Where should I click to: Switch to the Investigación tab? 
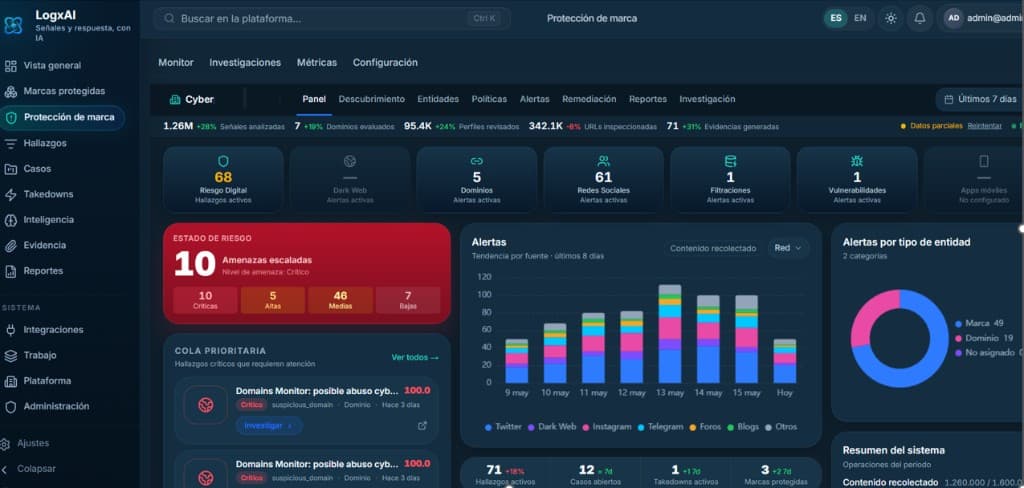pos(707,99)
